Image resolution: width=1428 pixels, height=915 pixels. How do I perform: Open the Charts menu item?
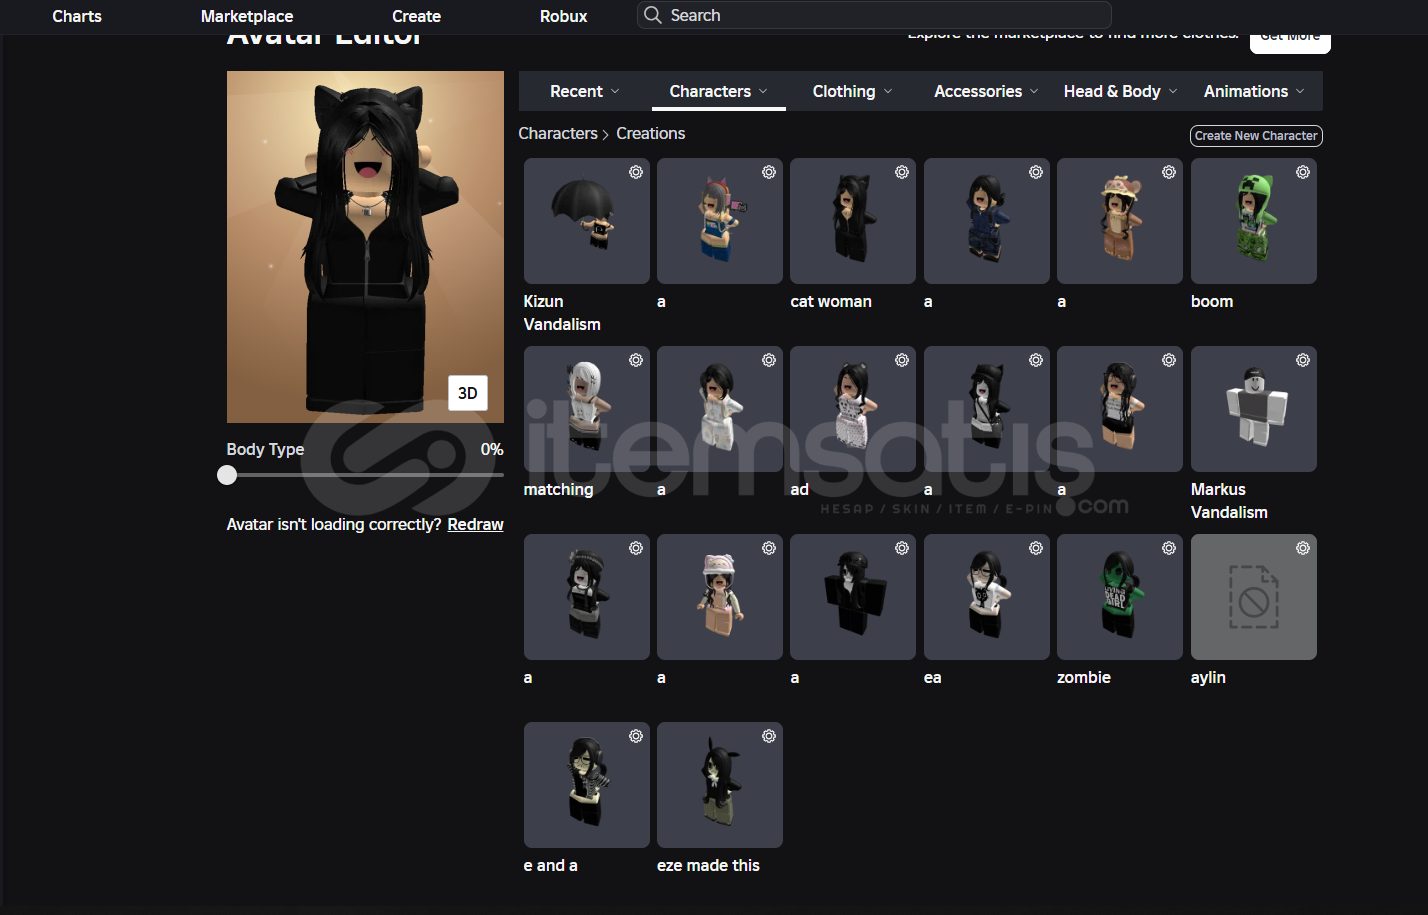77,16
